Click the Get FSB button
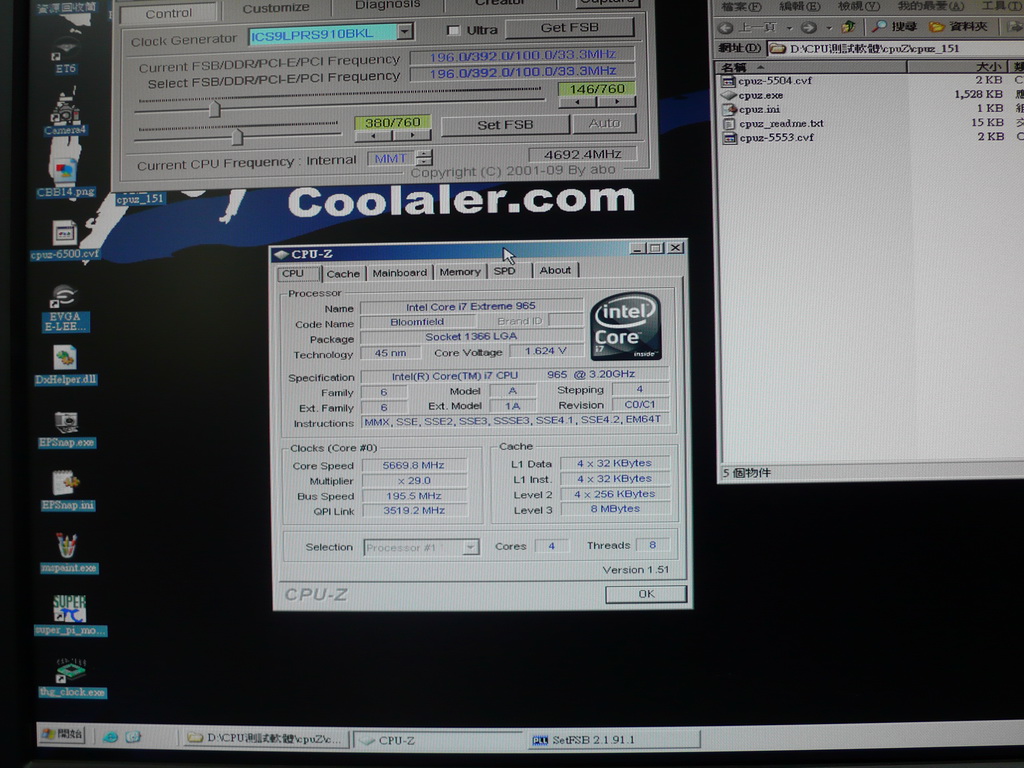 pyautogui.click(x=569, y=27)
